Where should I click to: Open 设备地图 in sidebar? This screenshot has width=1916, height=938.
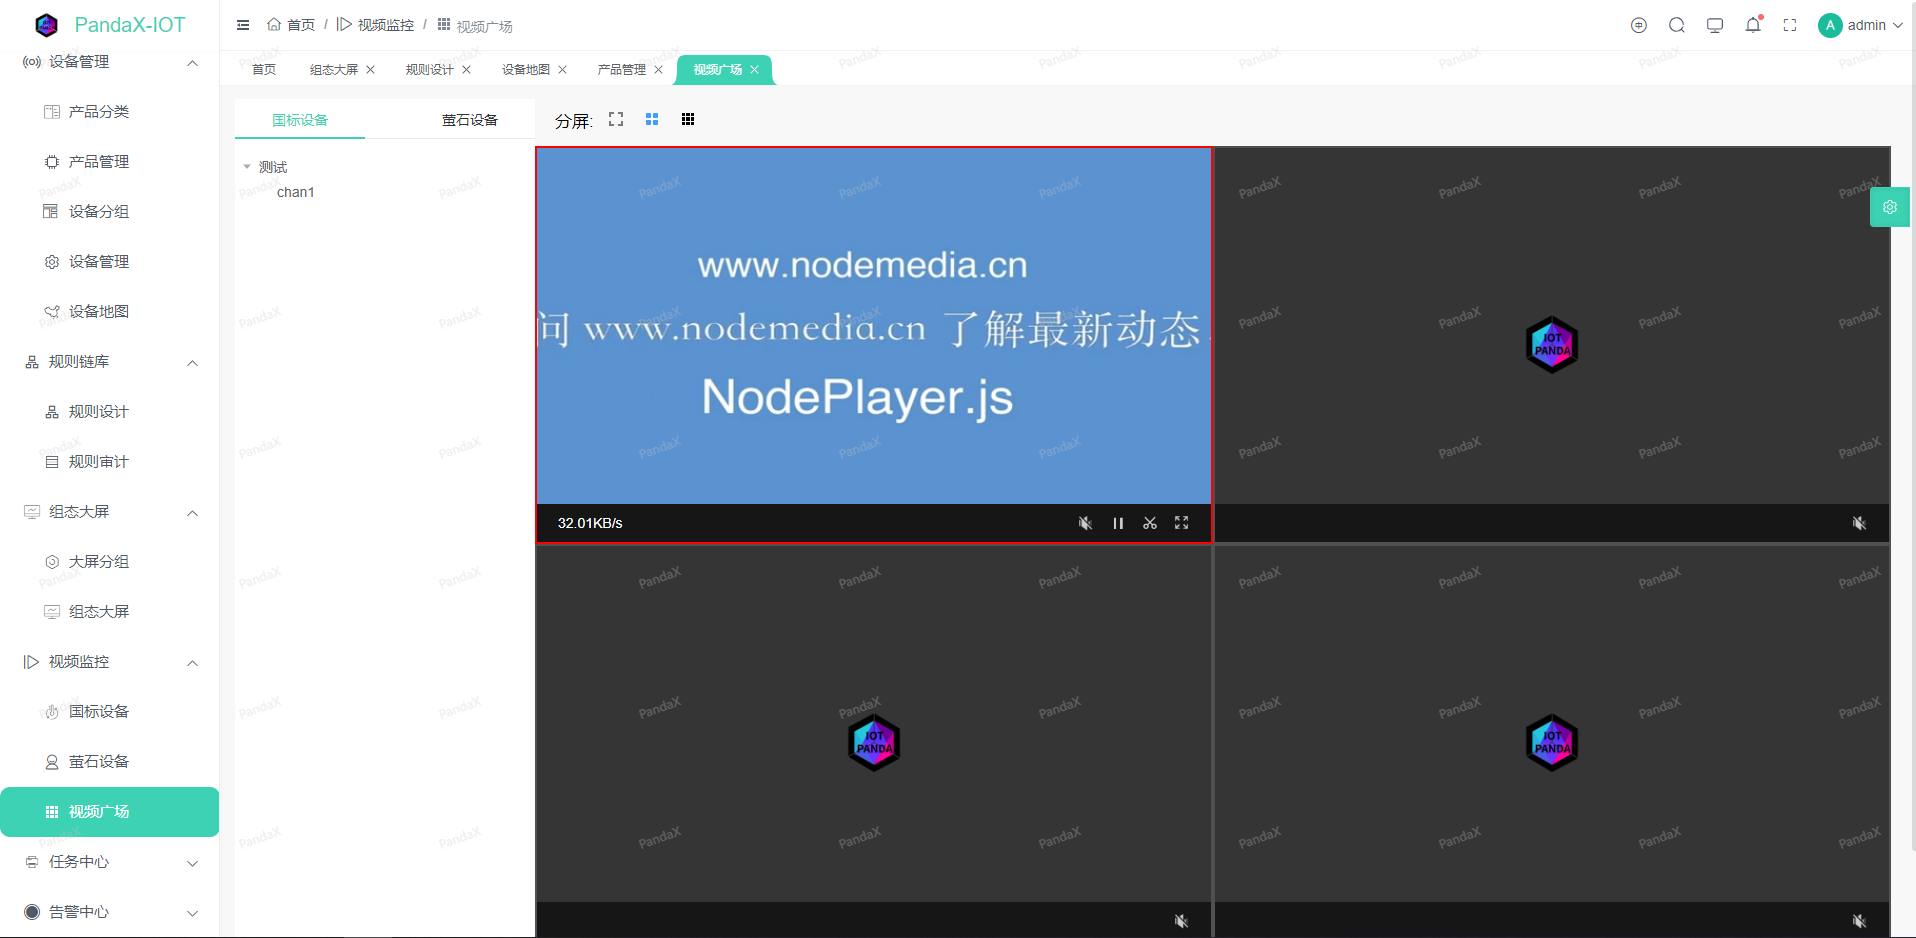[110, 312]
